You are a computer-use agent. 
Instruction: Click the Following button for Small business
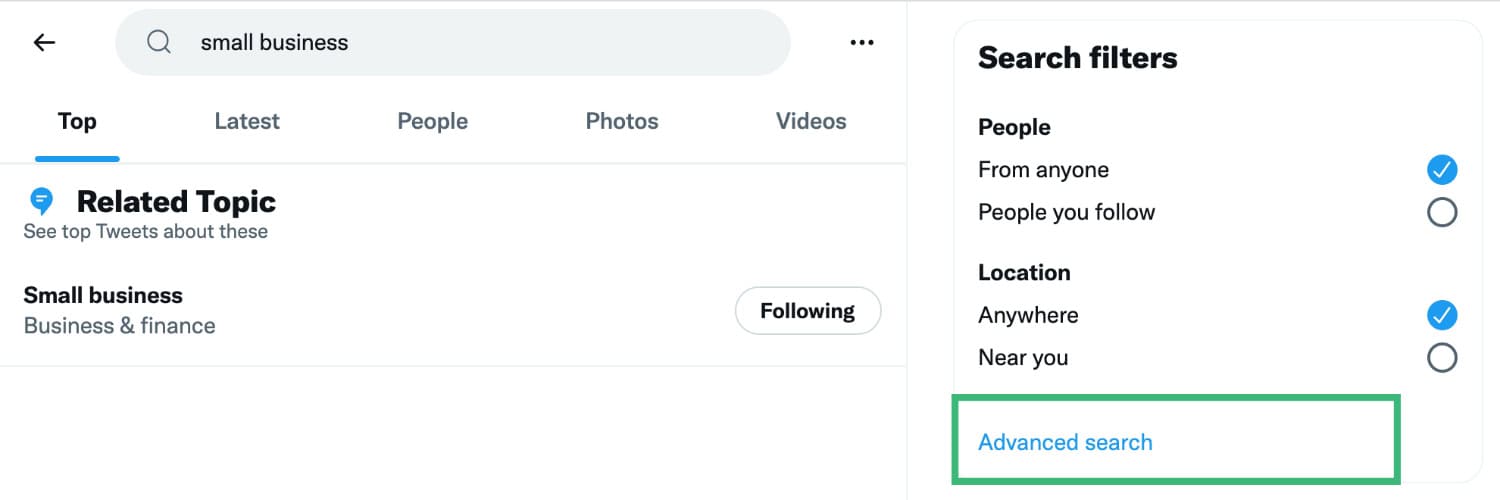tap(808, 311)
